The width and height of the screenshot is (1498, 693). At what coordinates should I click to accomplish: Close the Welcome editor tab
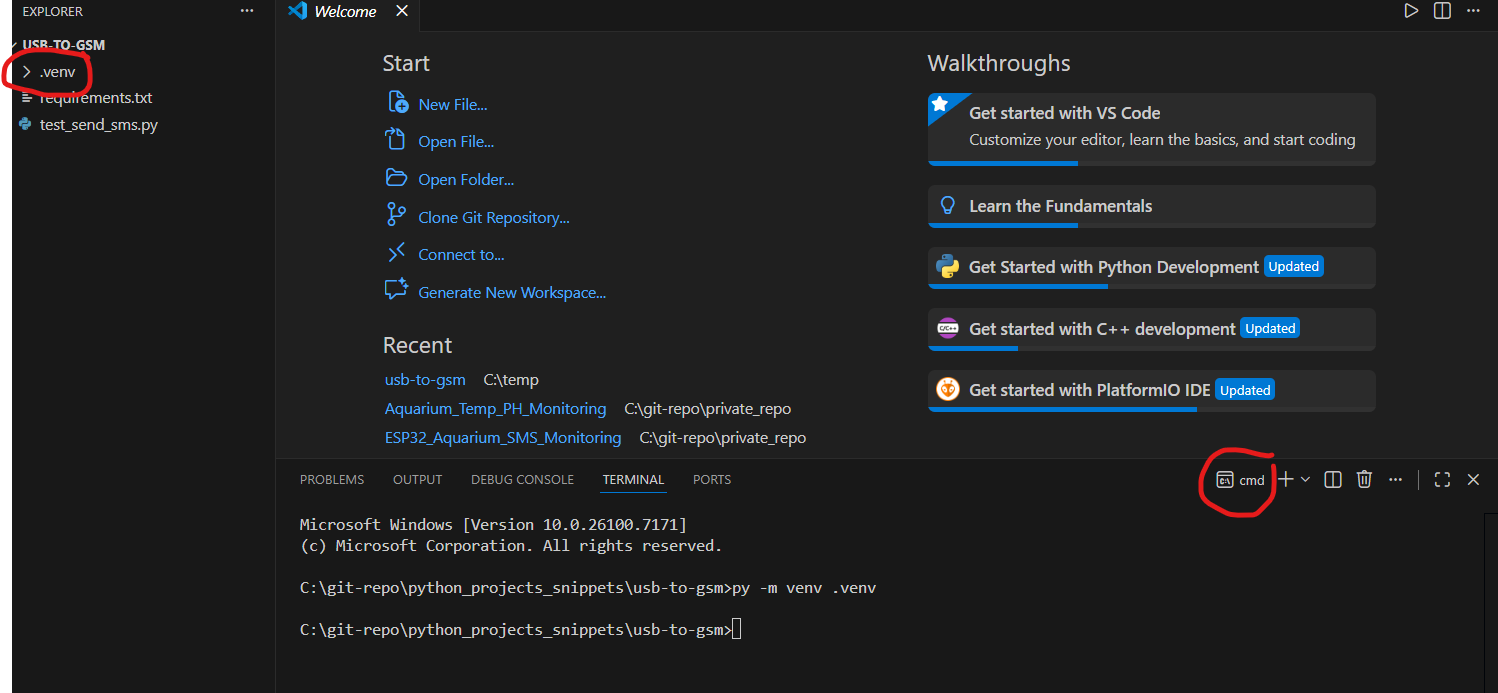(402, 12)
